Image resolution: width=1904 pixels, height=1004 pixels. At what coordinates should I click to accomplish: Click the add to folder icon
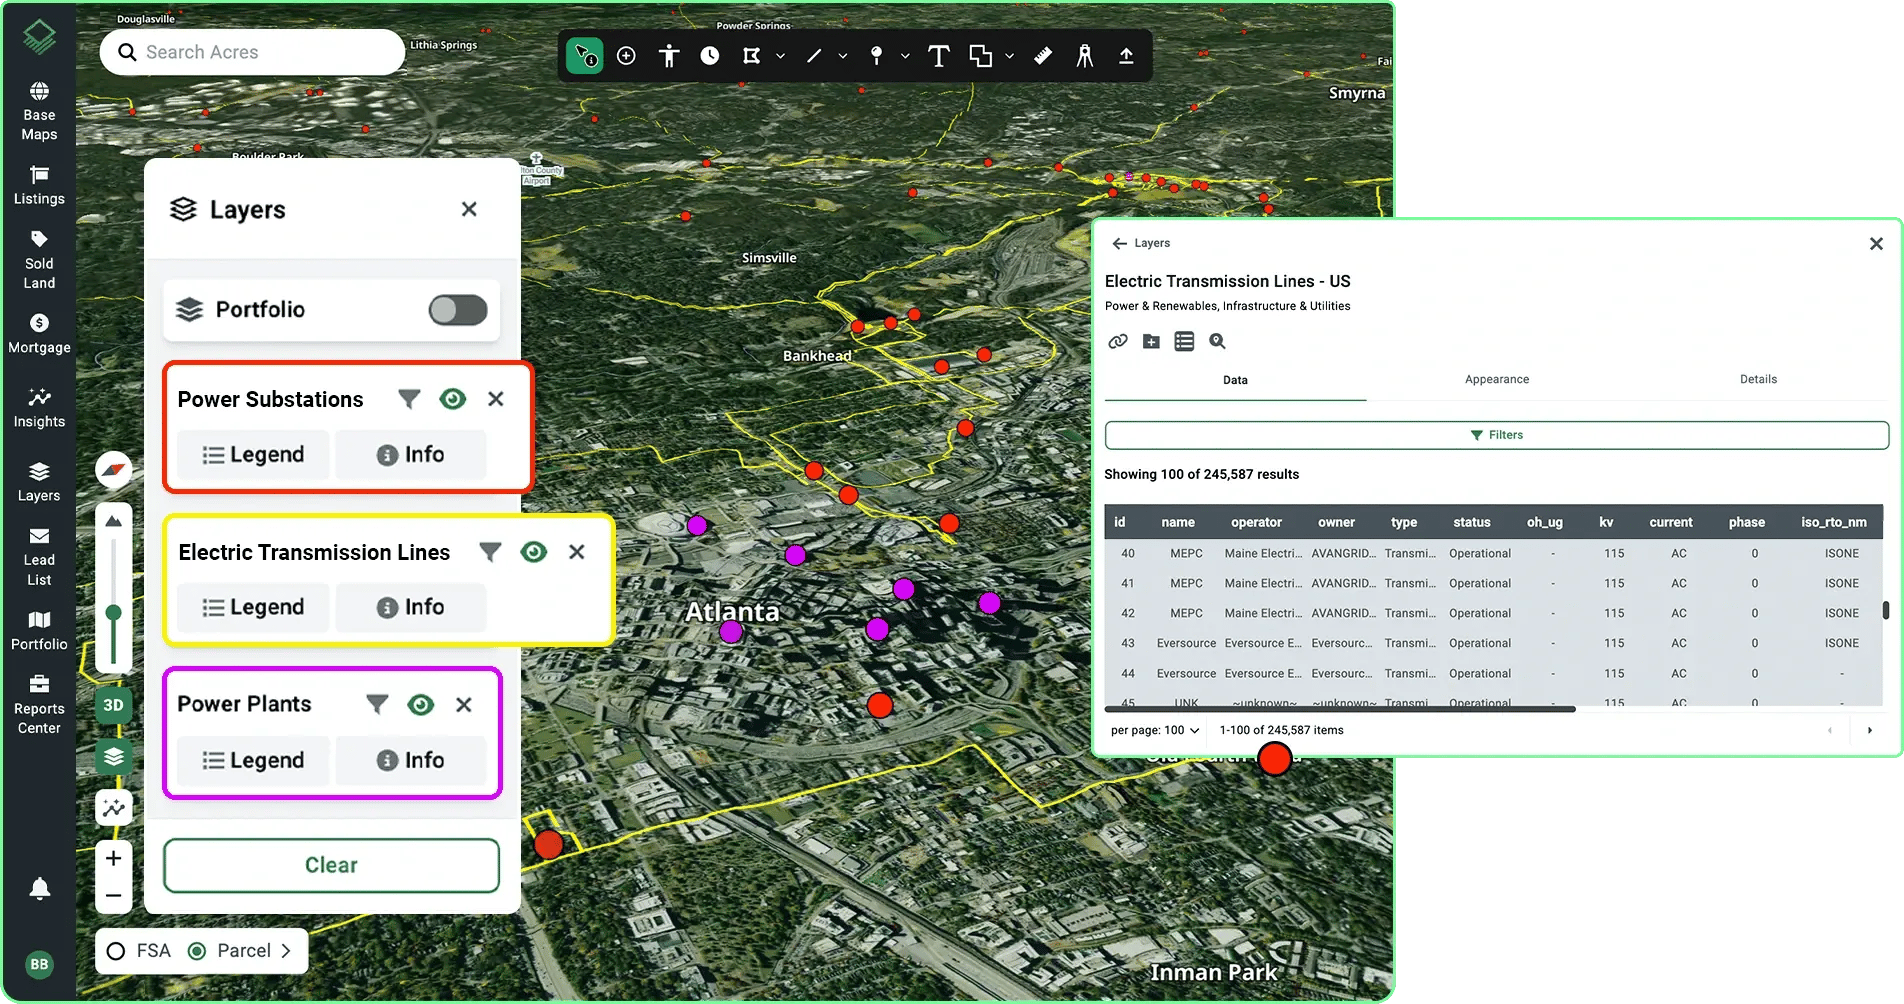click(1151, 341)
